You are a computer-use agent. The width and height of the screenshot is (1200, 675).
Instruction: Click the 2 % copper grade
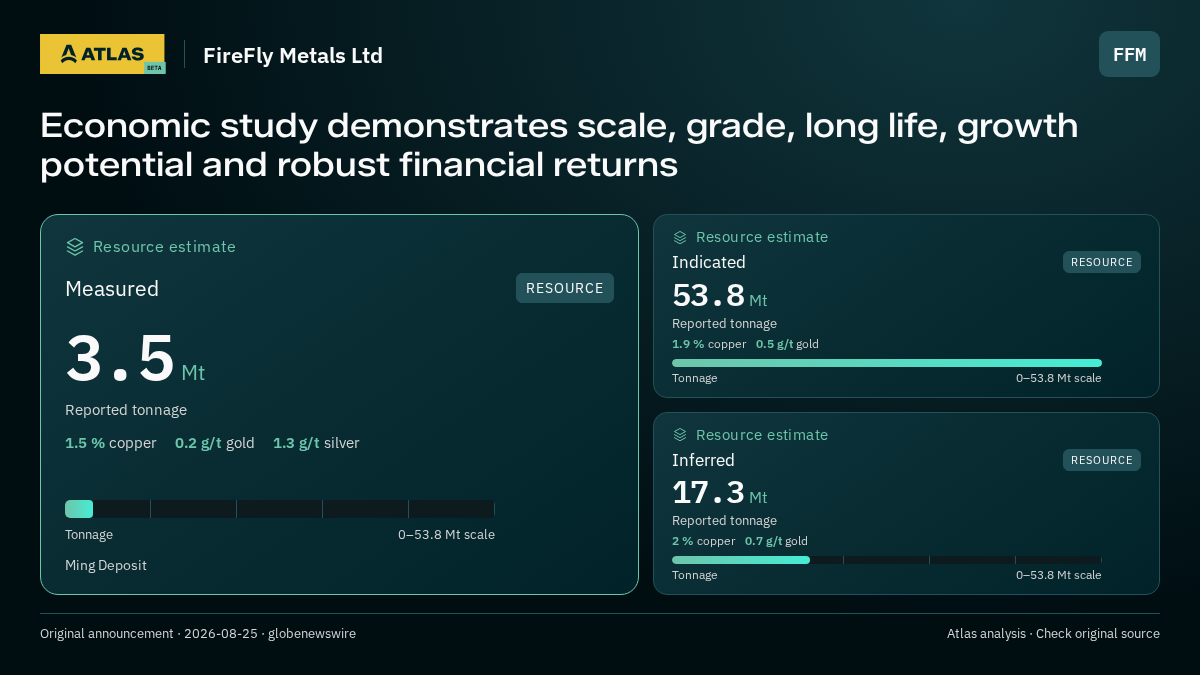pyautogui.click(x=704, y=541)
